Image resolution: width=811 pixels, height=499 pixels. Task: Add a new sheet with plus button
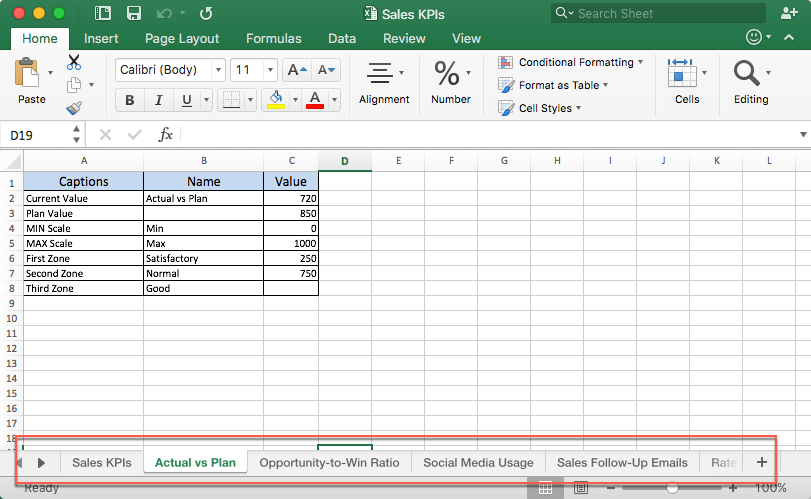click(x=762, y=462)
